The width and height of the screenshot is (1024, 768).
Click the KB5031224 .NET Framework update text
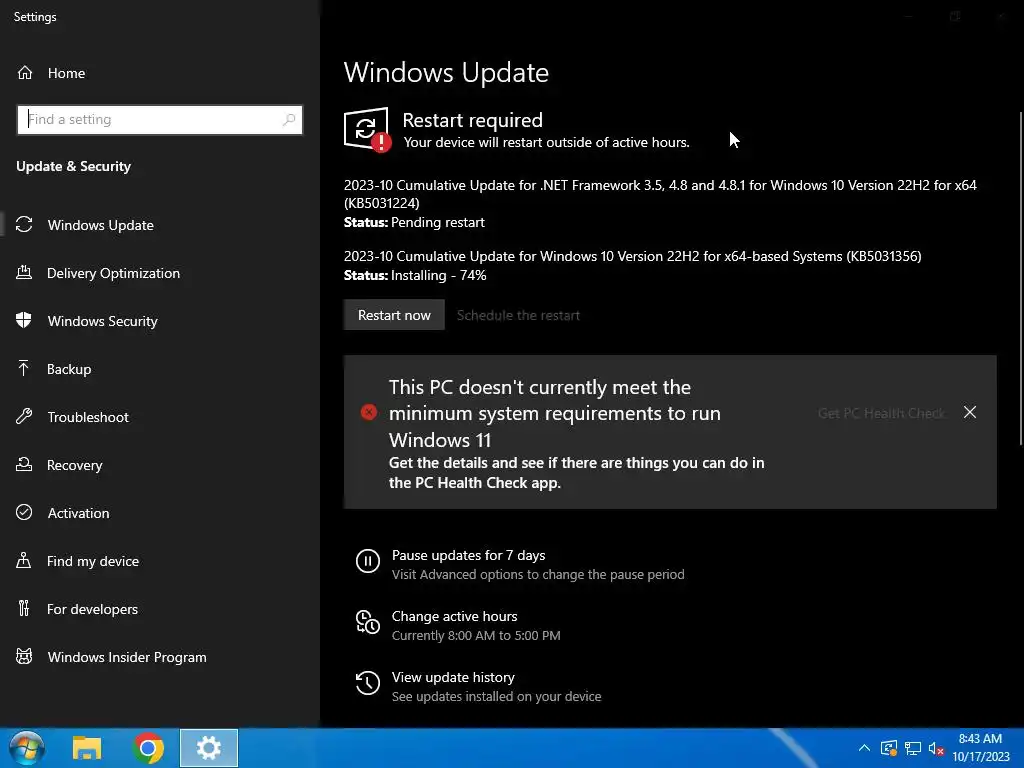click(x=660, y=194)
